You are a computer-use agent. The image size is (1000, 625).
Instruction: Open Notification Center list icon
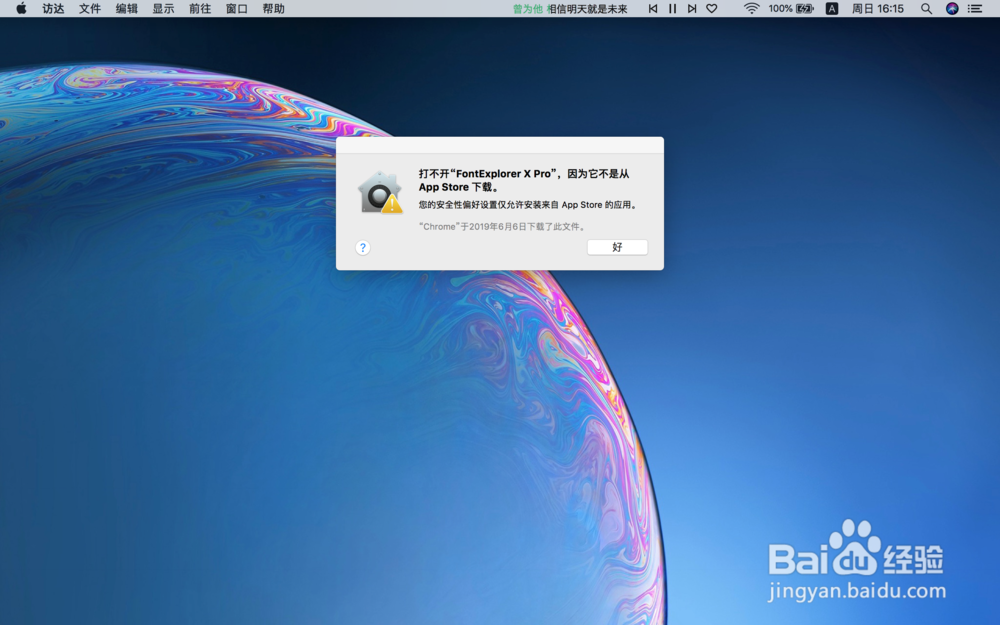point(974,8)
